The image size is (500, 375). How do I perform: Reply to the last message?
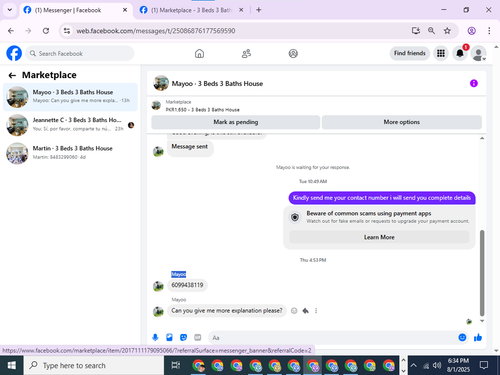click(305, 311)
